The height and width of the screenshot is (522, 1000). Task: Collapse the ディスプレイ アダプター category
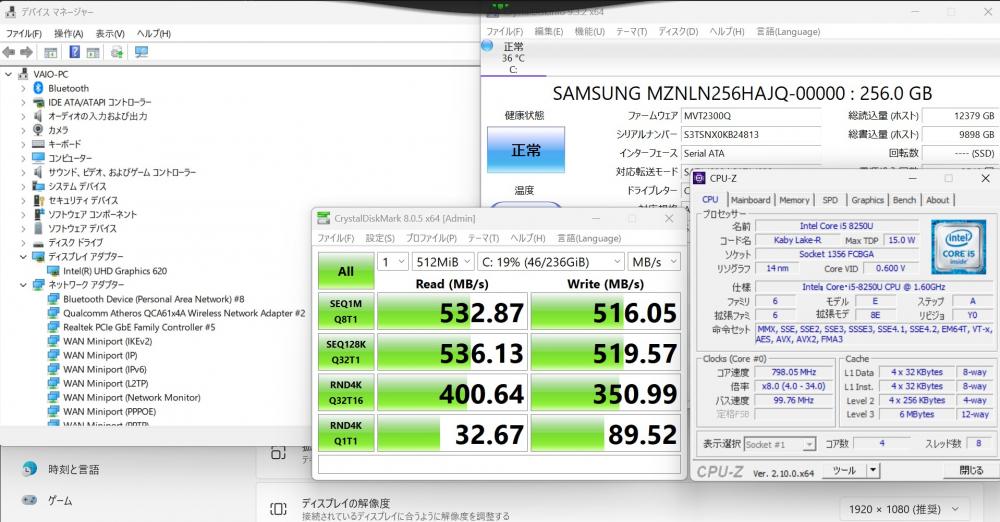tap(23, 257)
